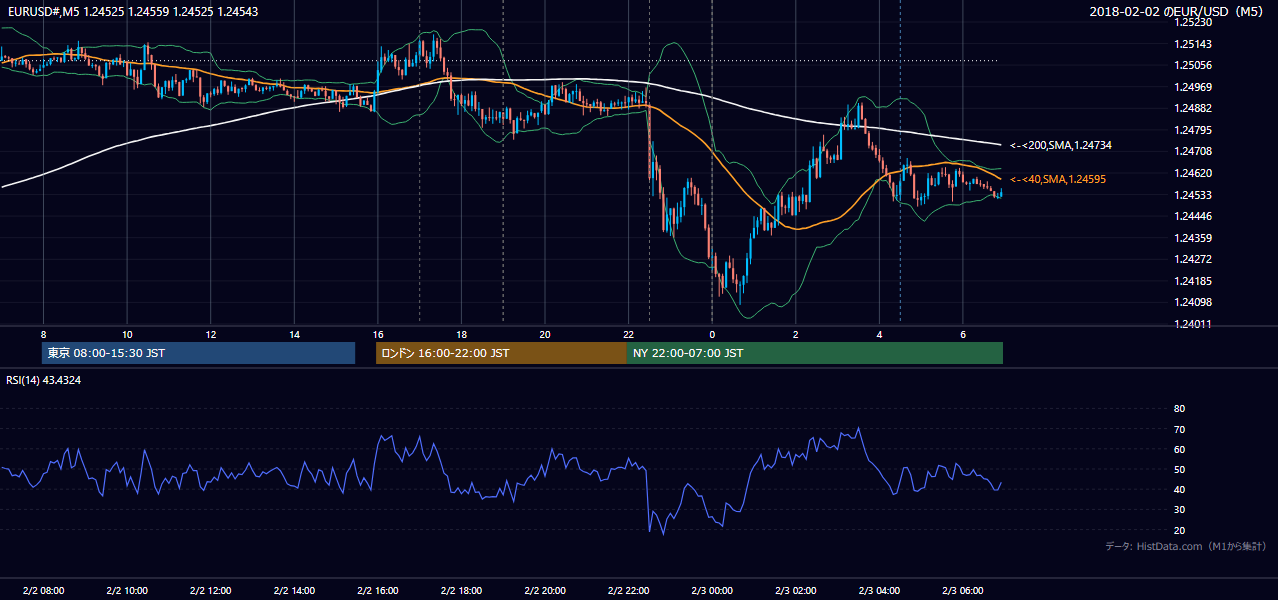Select the 200 SMA label reading 1.24734

(x=1061, y=146)
